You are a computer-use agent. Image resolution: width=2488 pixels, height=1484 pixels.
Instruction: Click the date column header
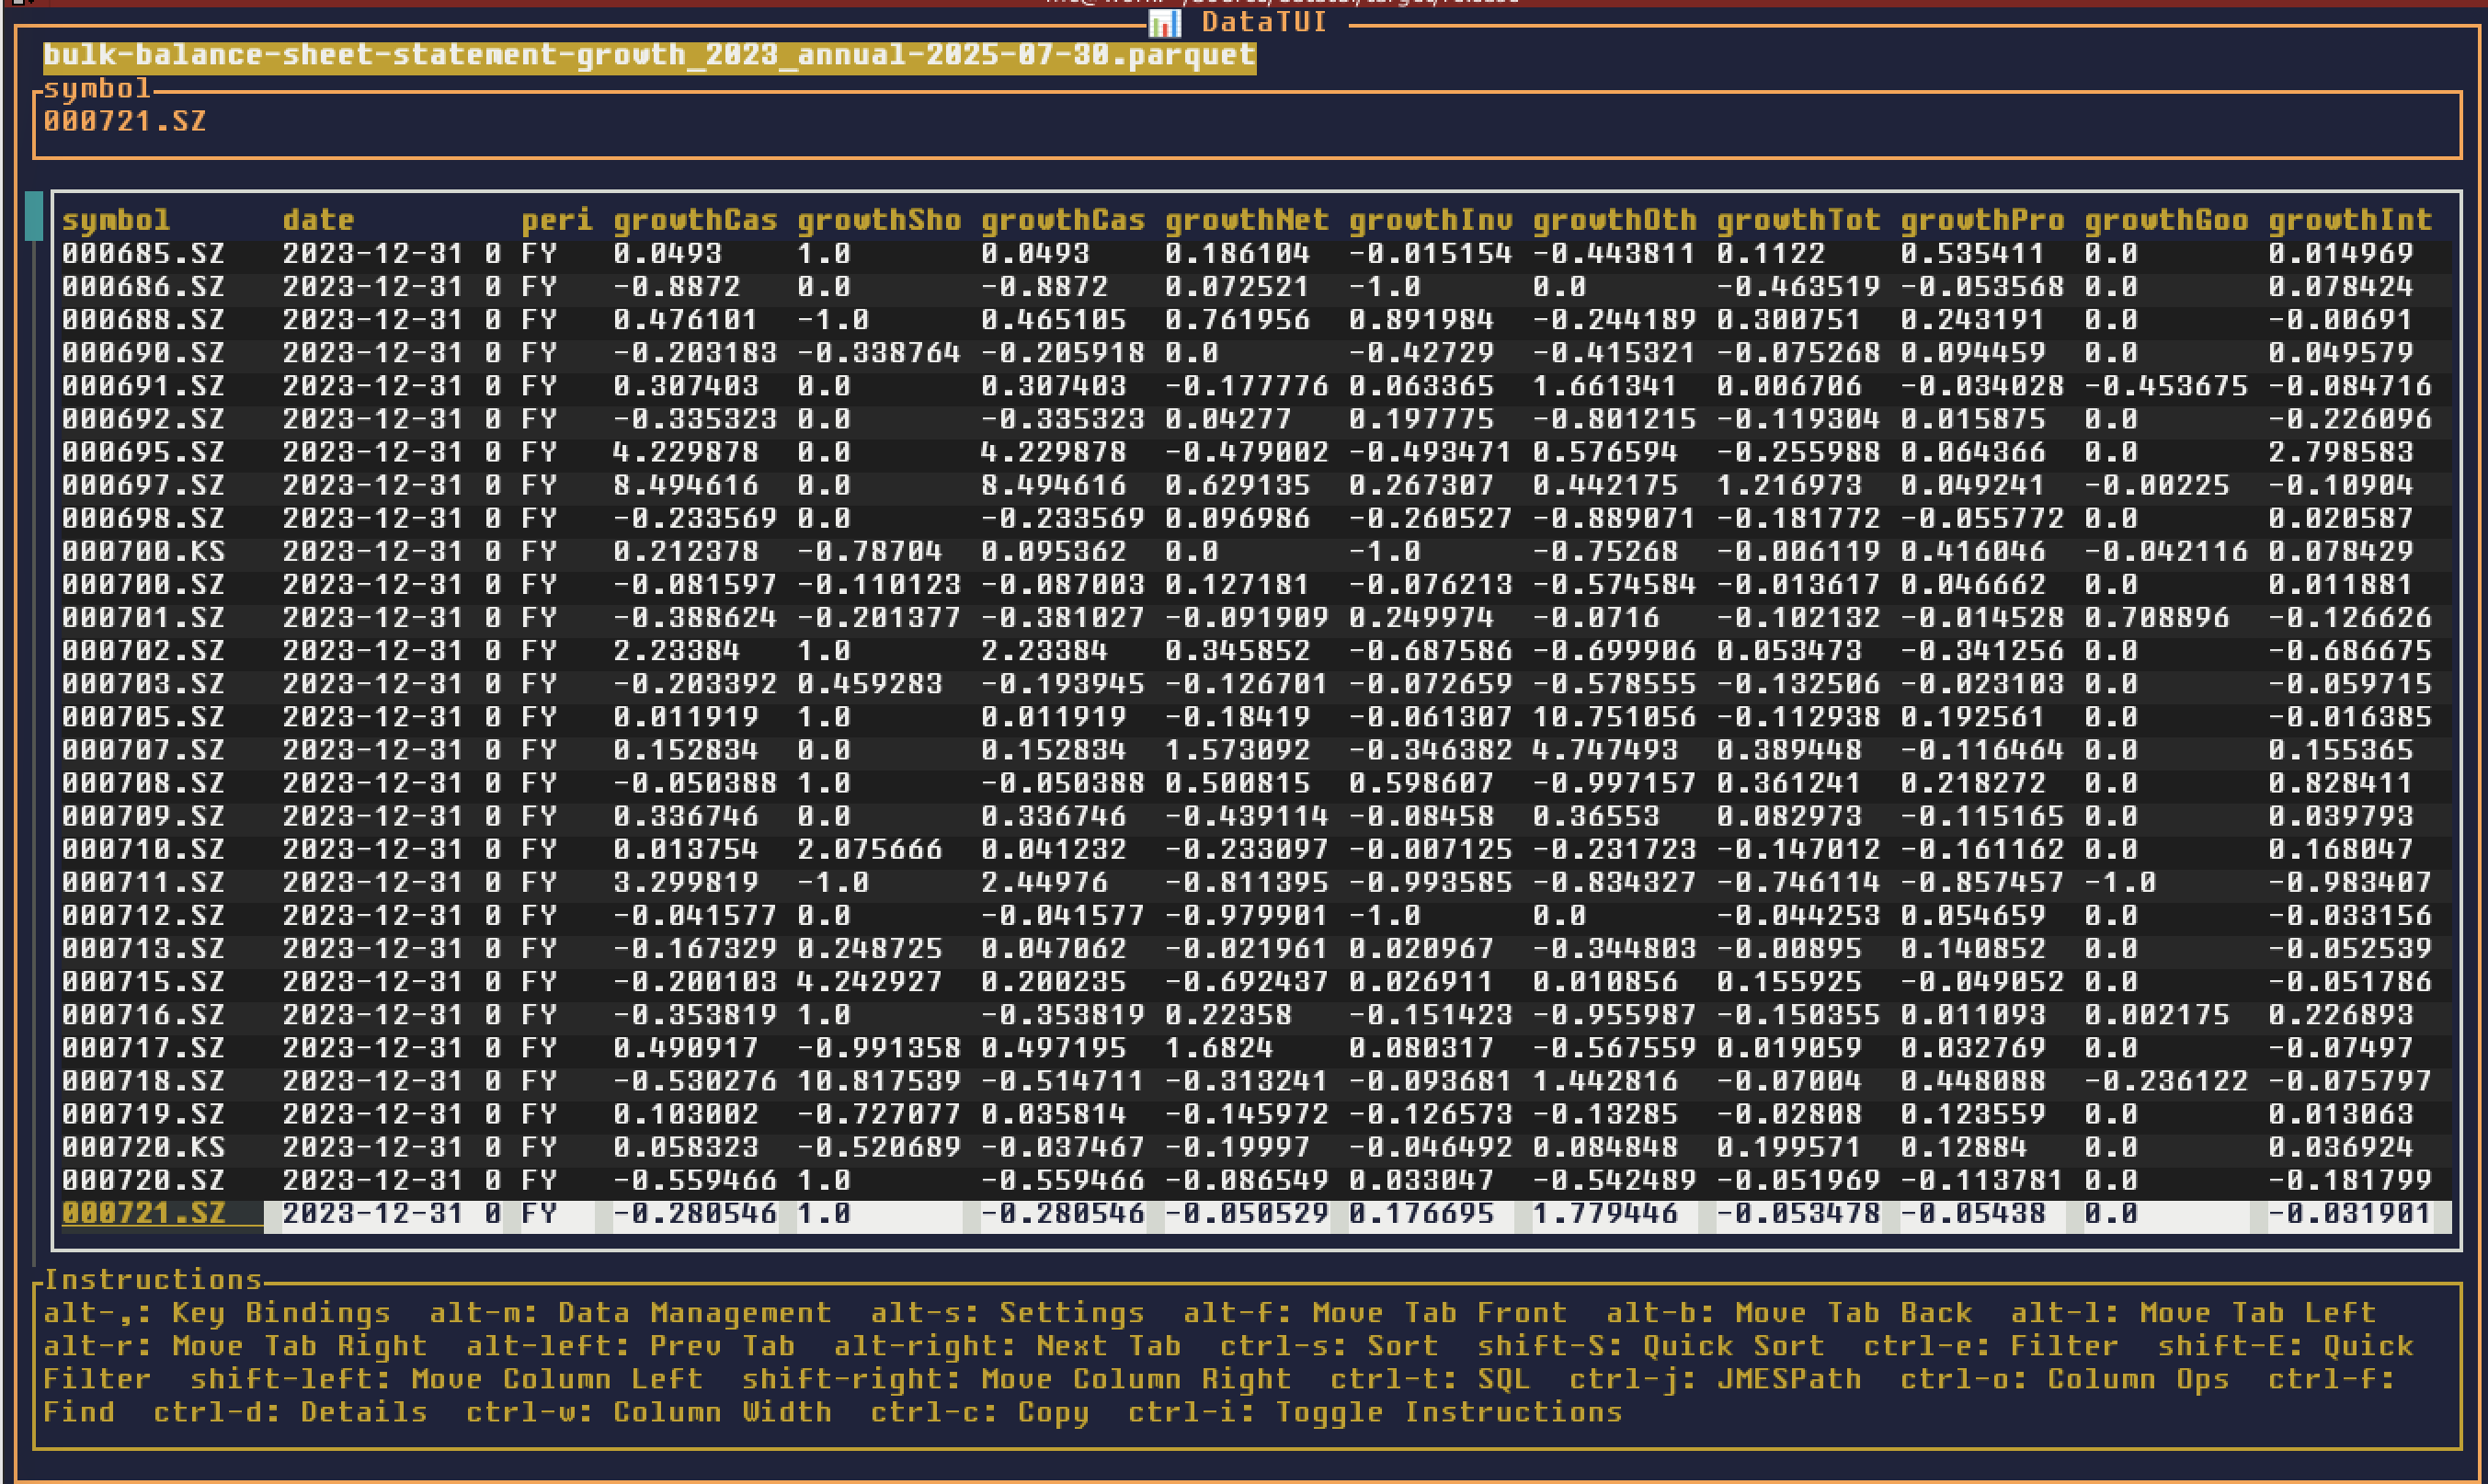coord(318,220)
